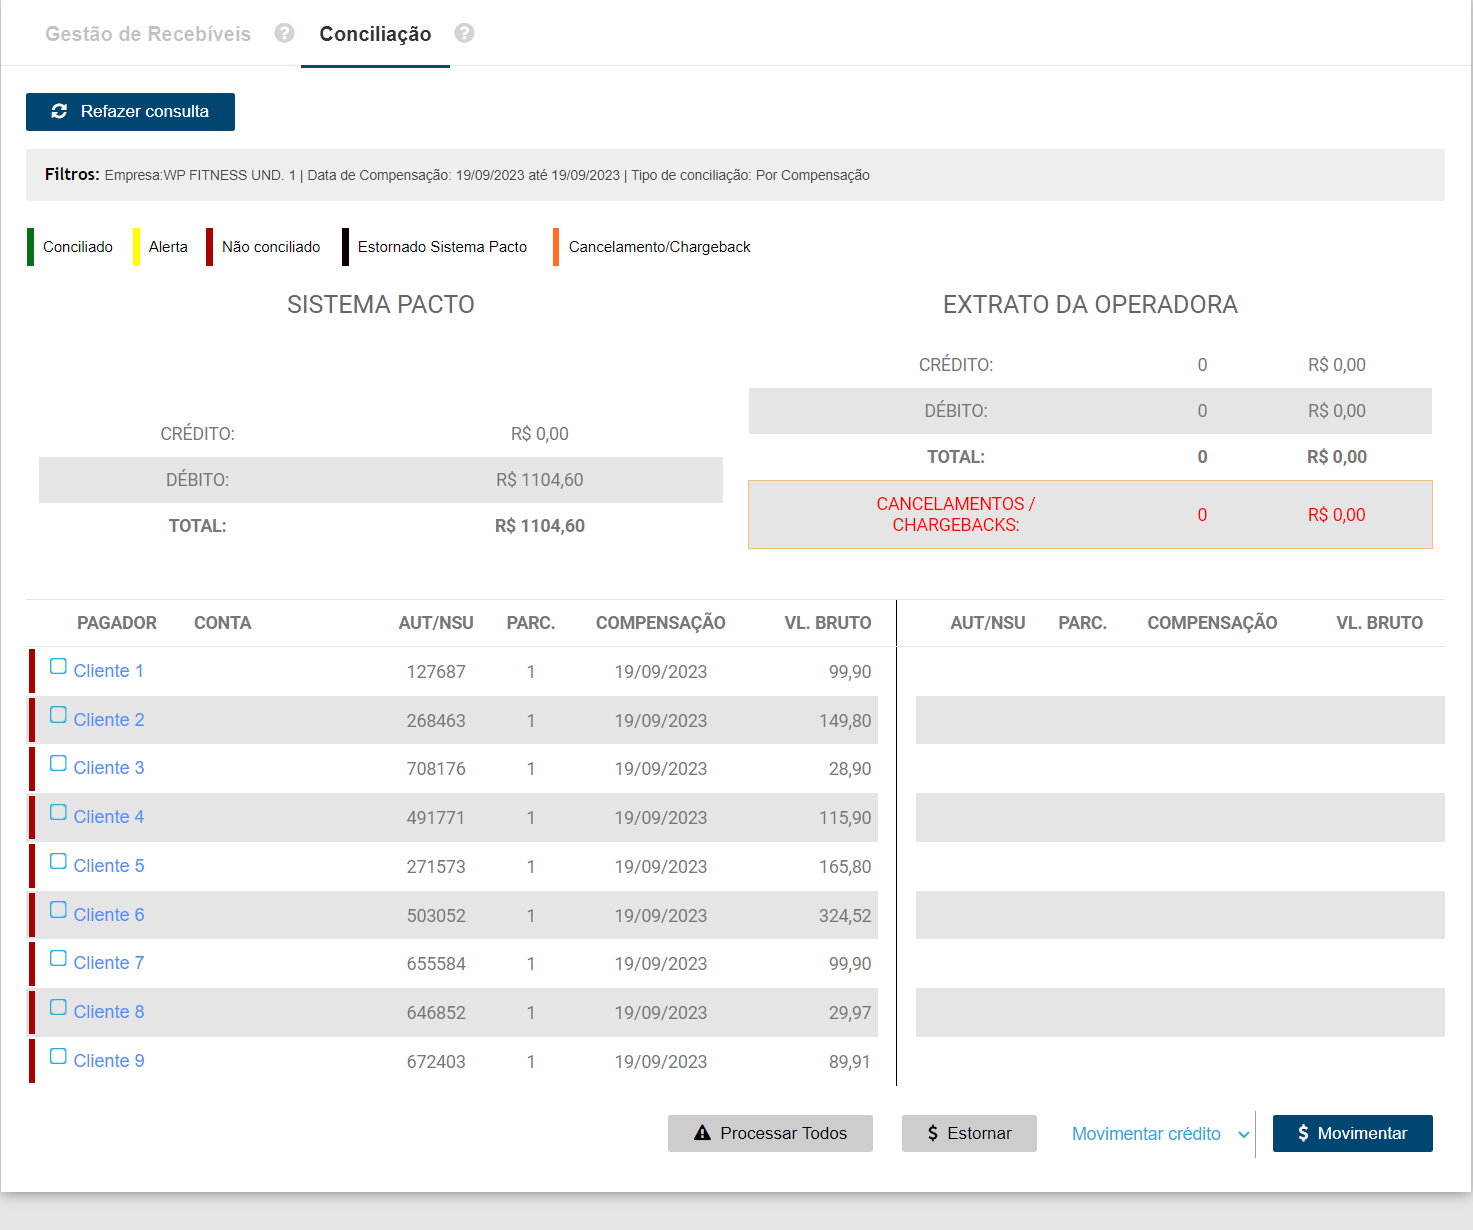Click the orange Cancelamento/Chargeback legend swatch
Image resolution: width=1473 pixels, height=1230 pixels.
pyautogui.click(x=556, y=247)
